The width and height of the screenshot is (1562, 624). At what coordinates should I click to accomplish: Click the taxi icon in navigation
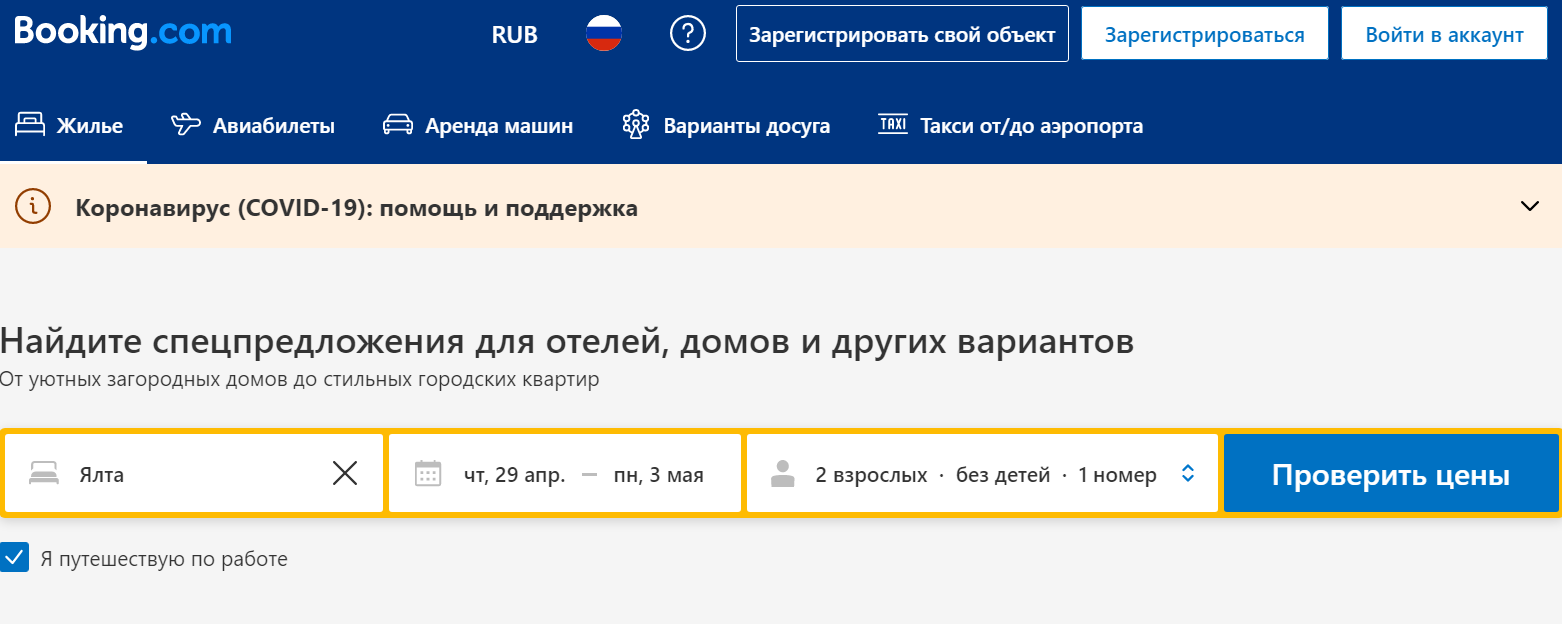[x=892, y=125]
